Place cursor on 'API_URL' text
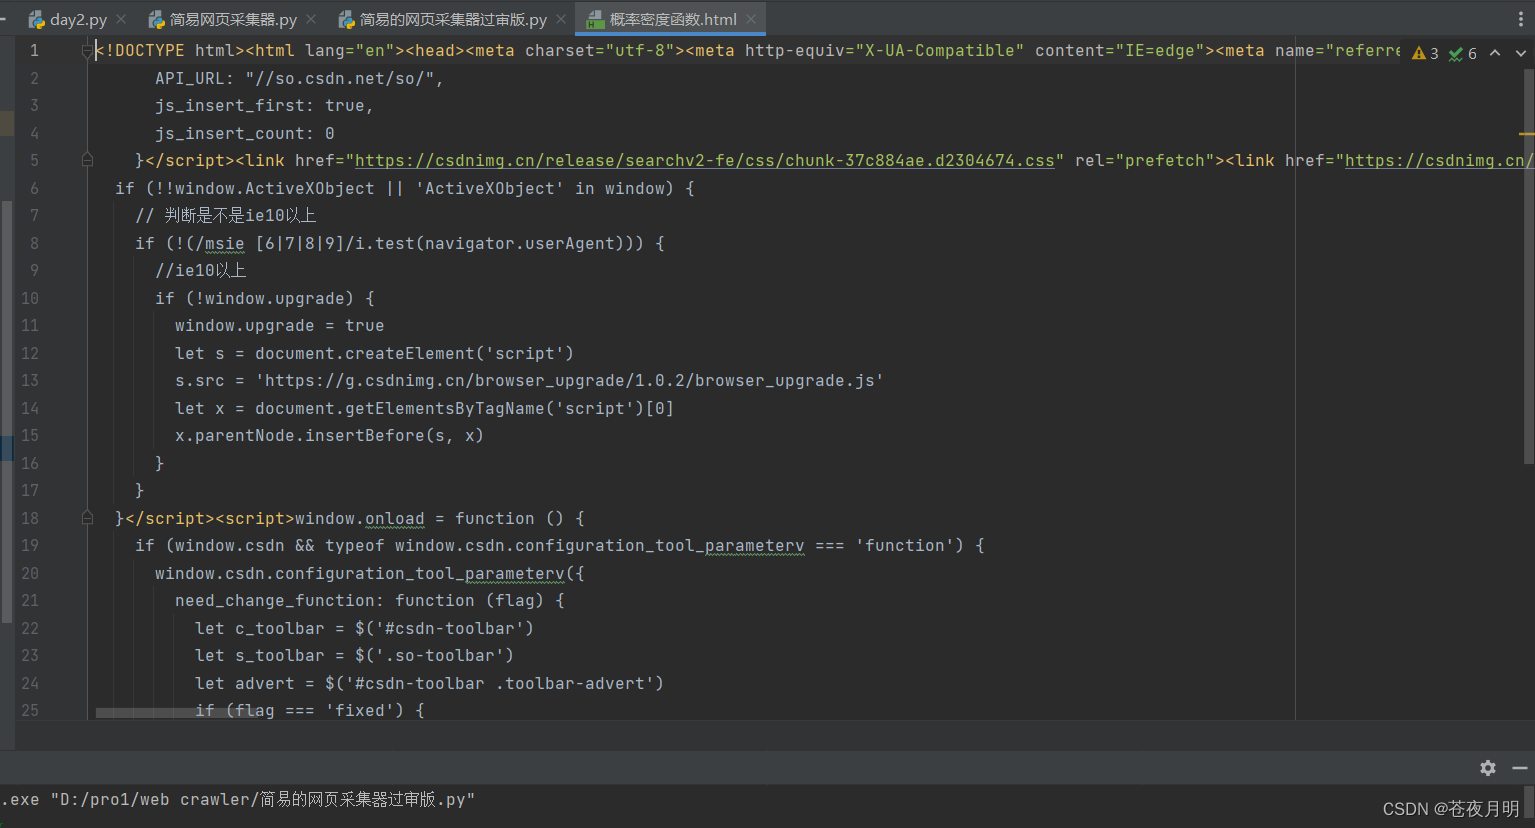The width and height of the screenshot is (1535, 828). (190, 78)
